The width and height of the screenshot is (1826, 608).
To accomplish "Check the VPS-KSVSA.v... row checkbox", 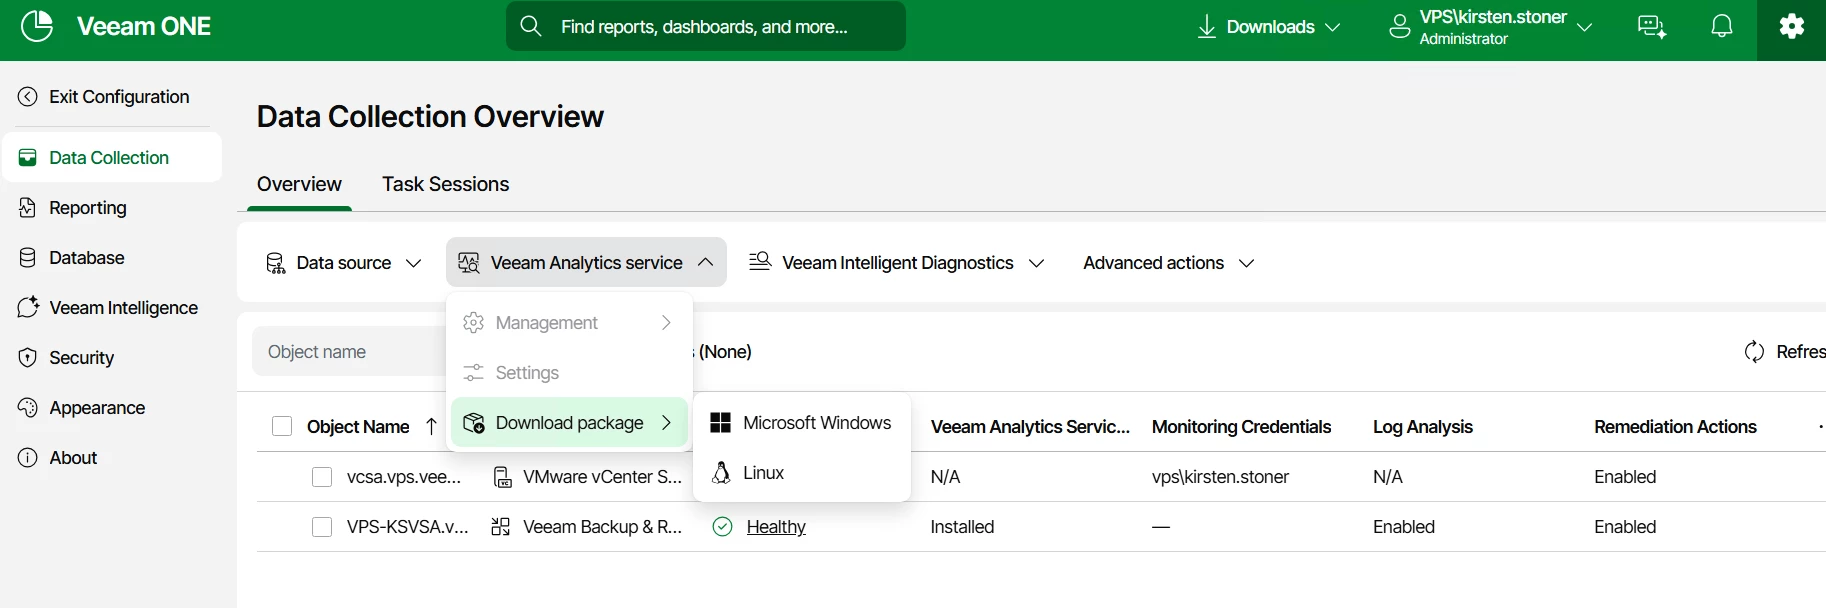I will pos(322,527).
